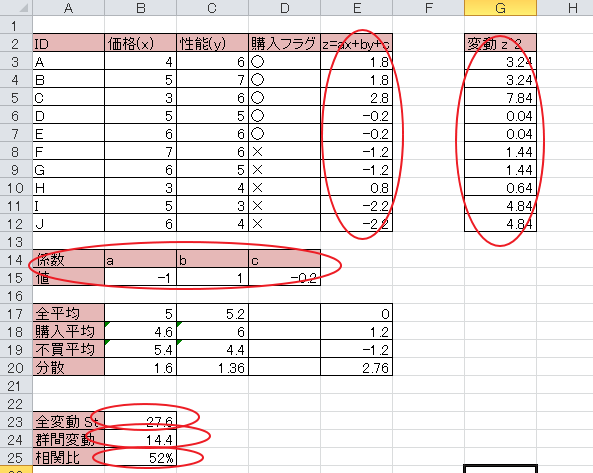Select cell with ID J
The width and height of the screenshot is (593, 473).
[x=68, y=223]
